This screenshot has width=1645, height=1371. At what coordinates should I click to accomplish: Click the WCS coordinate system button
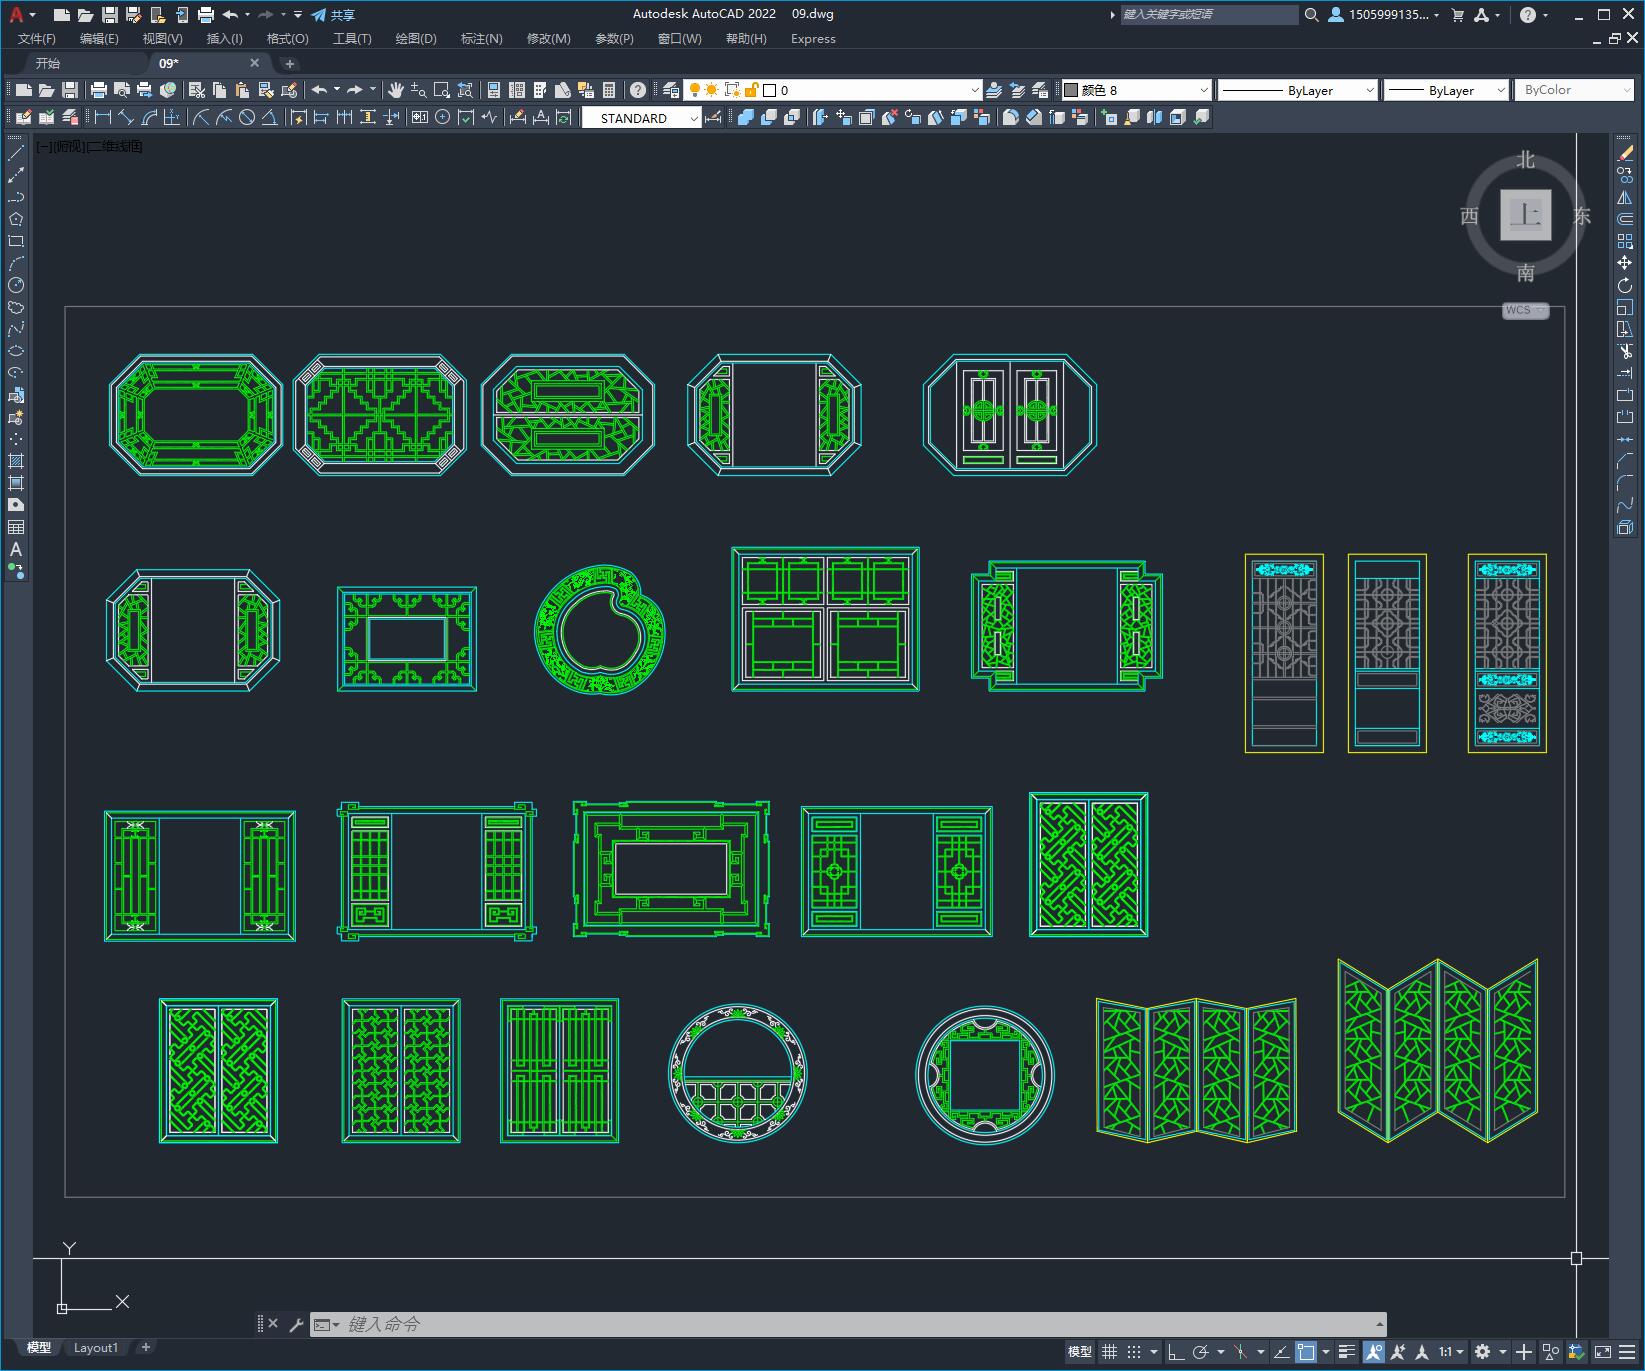[x=1524, y=310]
